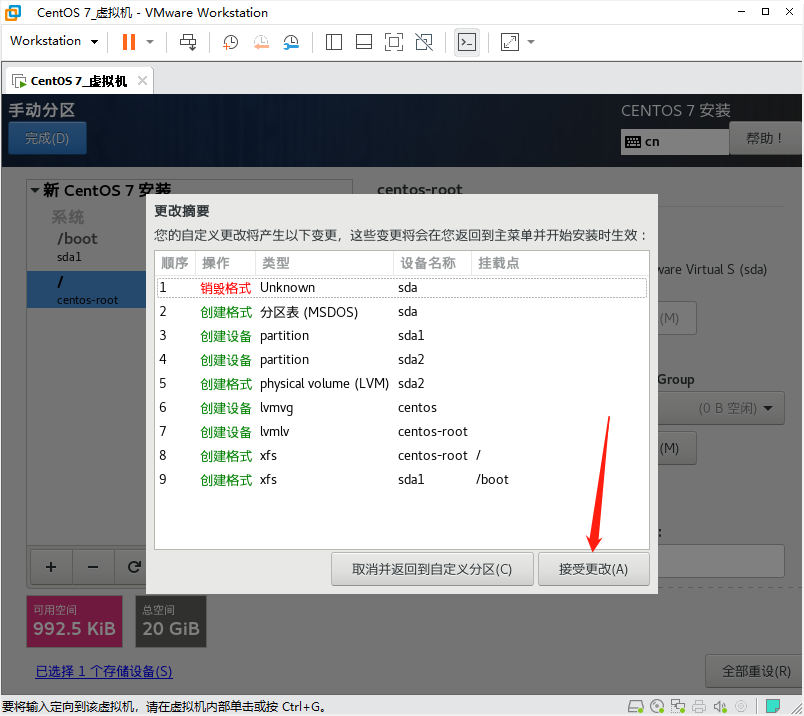The width and height of the screenshot is (804, 716).
Task: Select the / centos-root partition entry
Action: [86, 290]
